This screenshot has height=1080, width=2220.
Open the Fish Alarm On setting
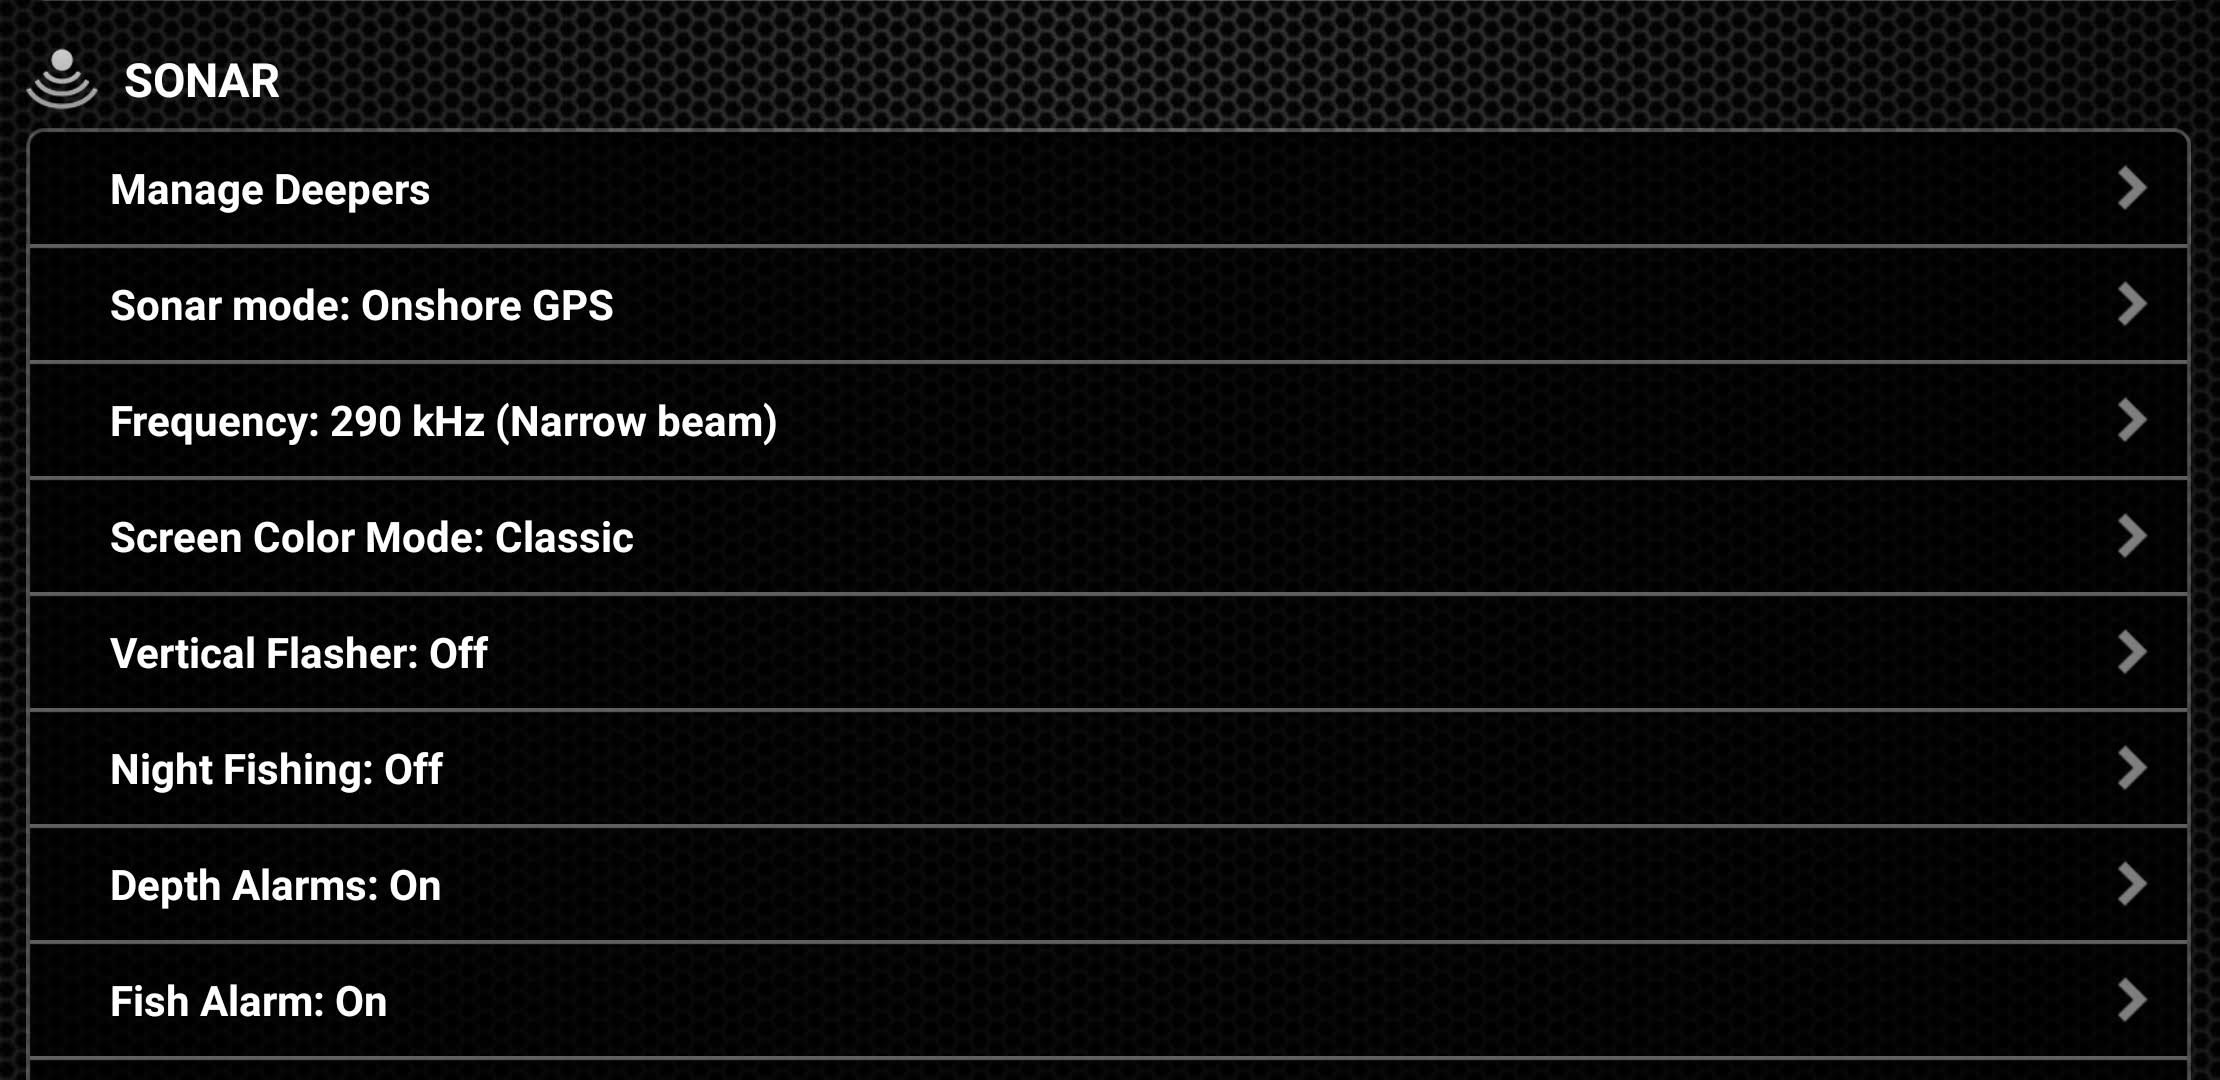click(x=248, y=1002)
